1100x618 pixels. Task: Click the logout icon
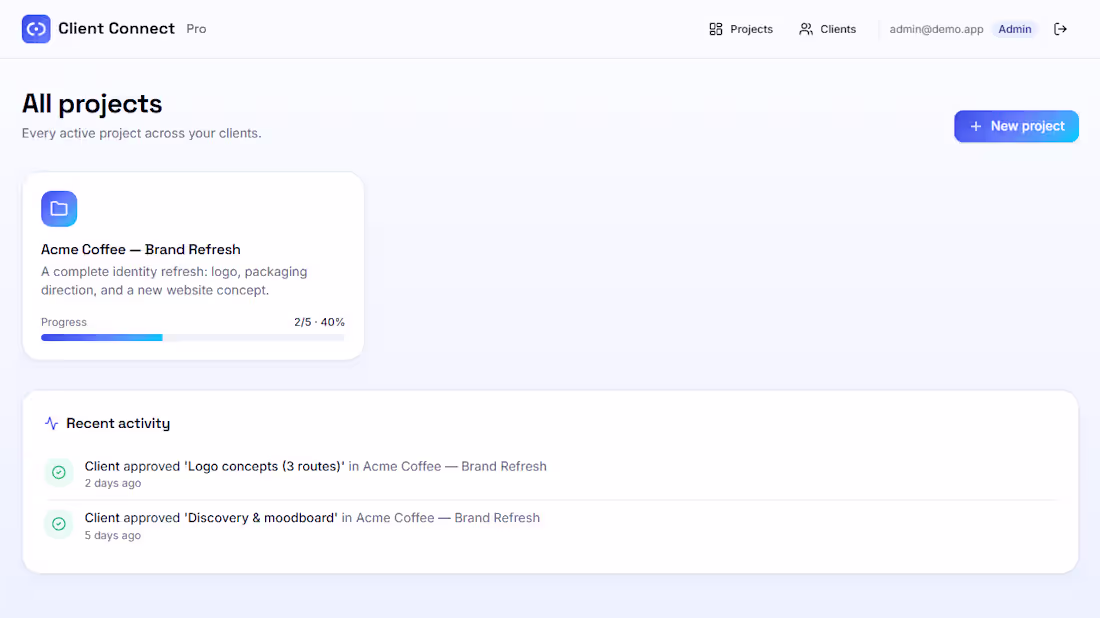[1060, 29]
